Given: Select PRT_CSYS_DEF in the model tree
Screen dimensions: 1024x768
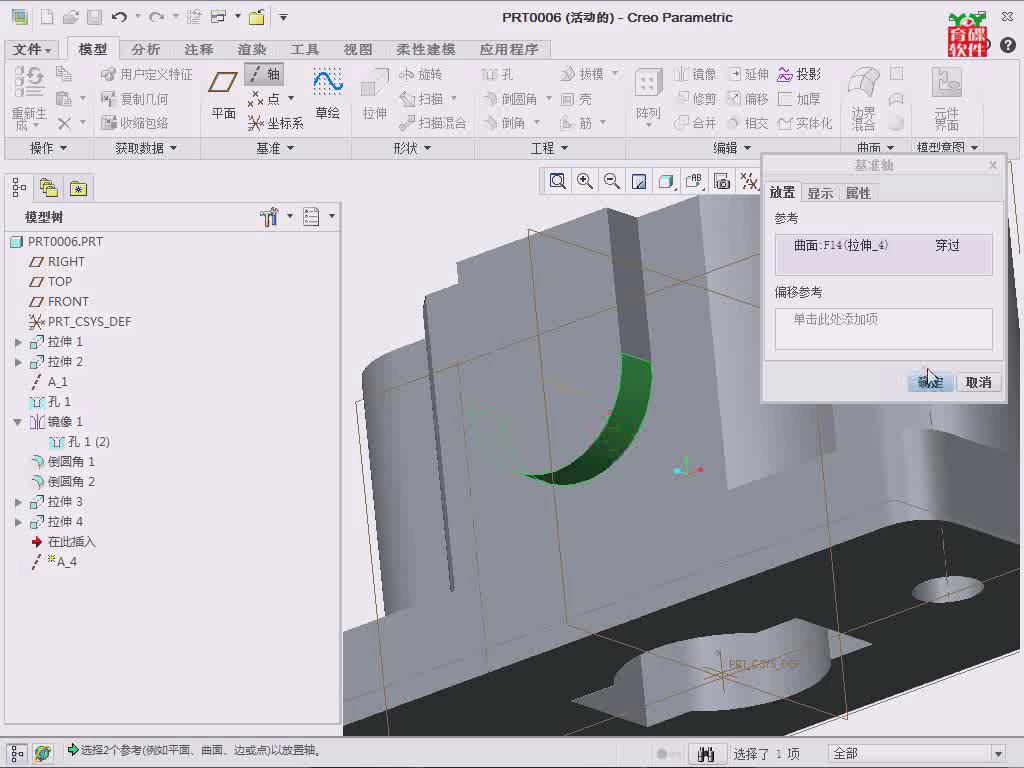Looking at the screenshot, I should point(80,321).
